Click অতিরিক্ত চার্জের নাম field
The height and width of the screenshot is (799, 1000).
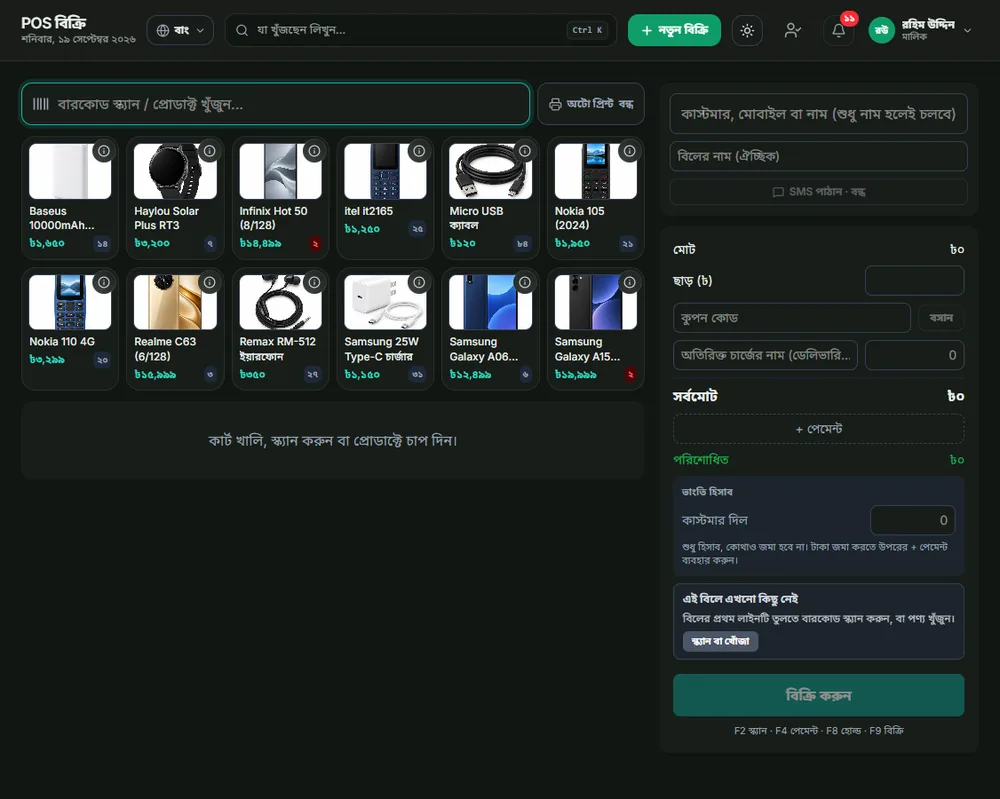(765, 355)
